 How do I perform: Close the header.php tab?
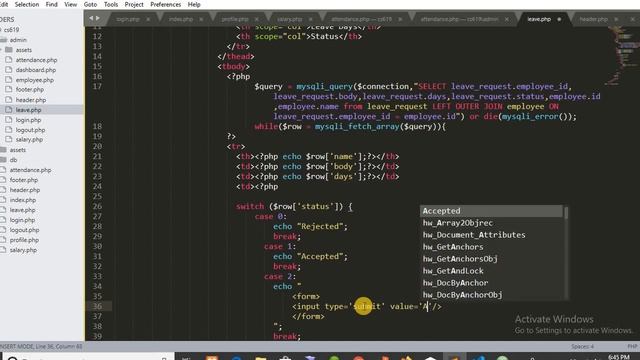(616, 19)
